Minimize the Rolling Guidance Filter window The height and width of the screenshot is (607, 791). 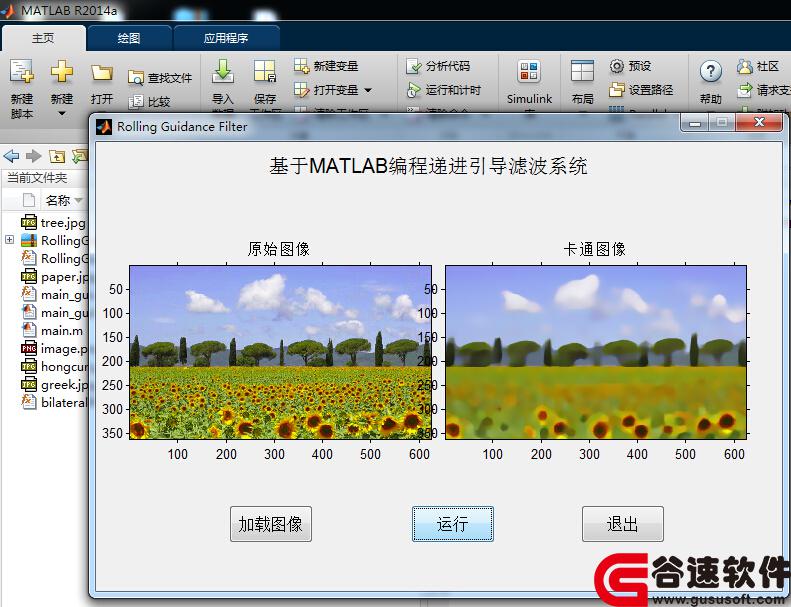point(695,123)
